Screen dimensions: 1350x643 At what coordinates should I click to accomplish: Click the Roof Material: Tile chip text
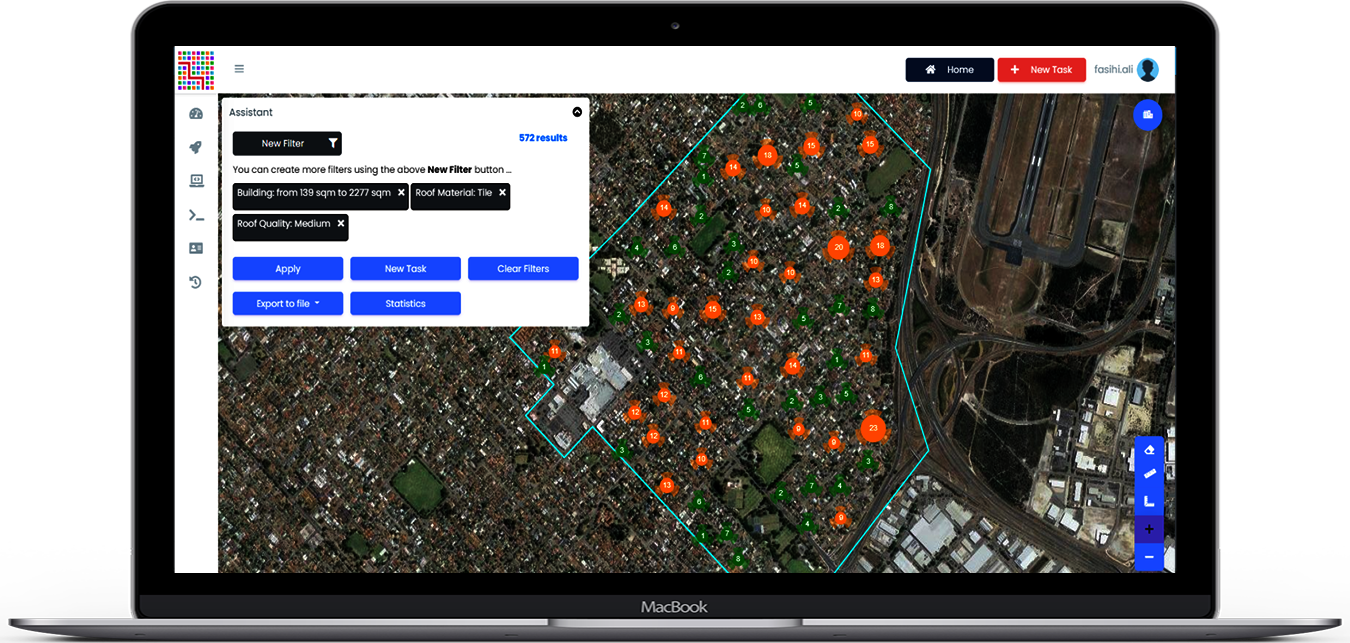(454, 192)
